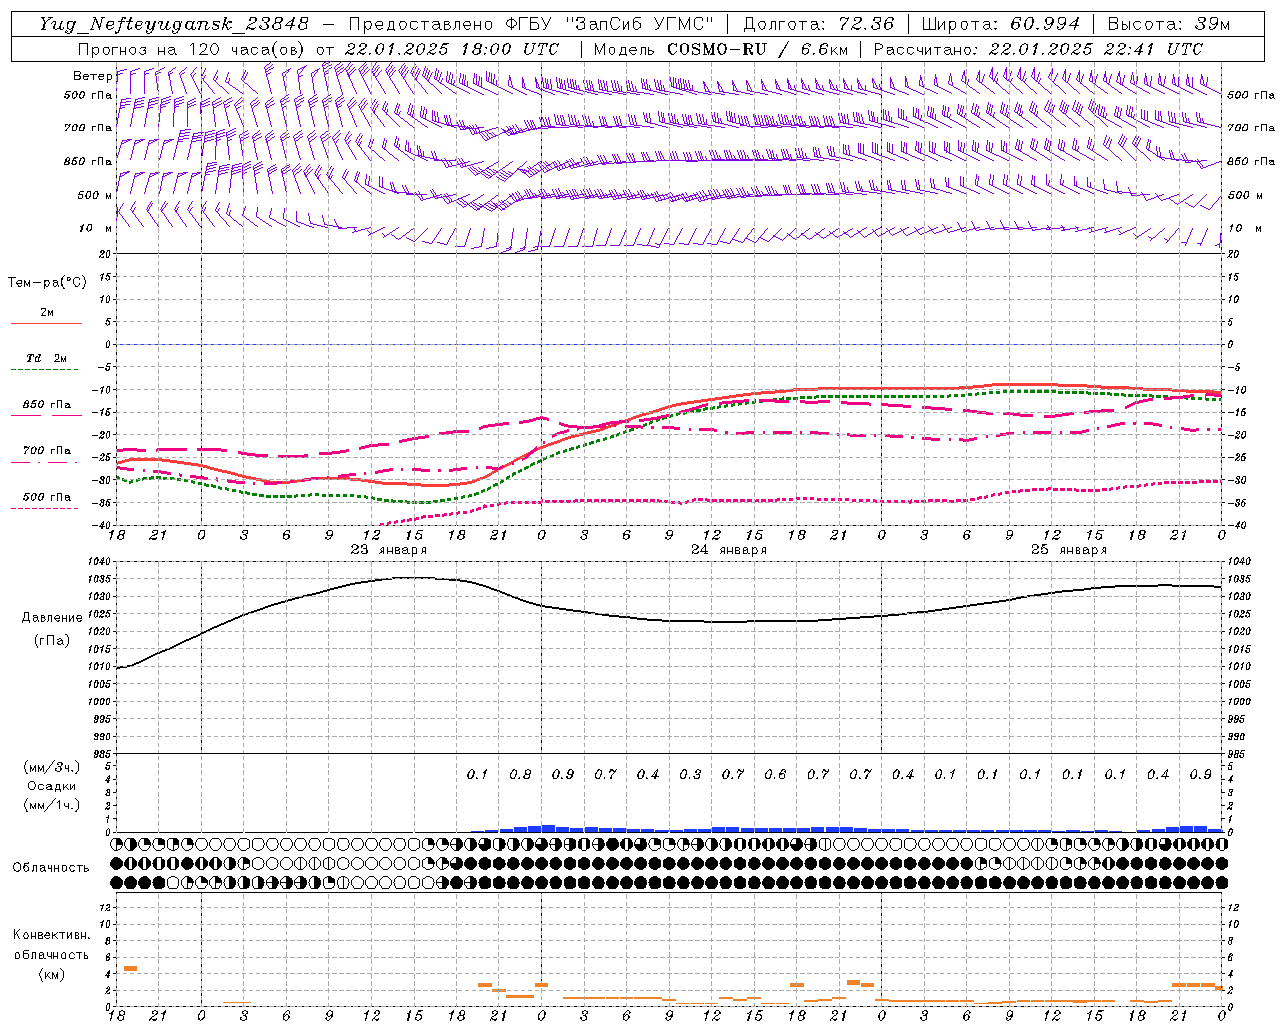This screenshot has width=1280, height=1024.
Task: Click the 0.8 precipitation value
Action: click(x=520, y=775)
